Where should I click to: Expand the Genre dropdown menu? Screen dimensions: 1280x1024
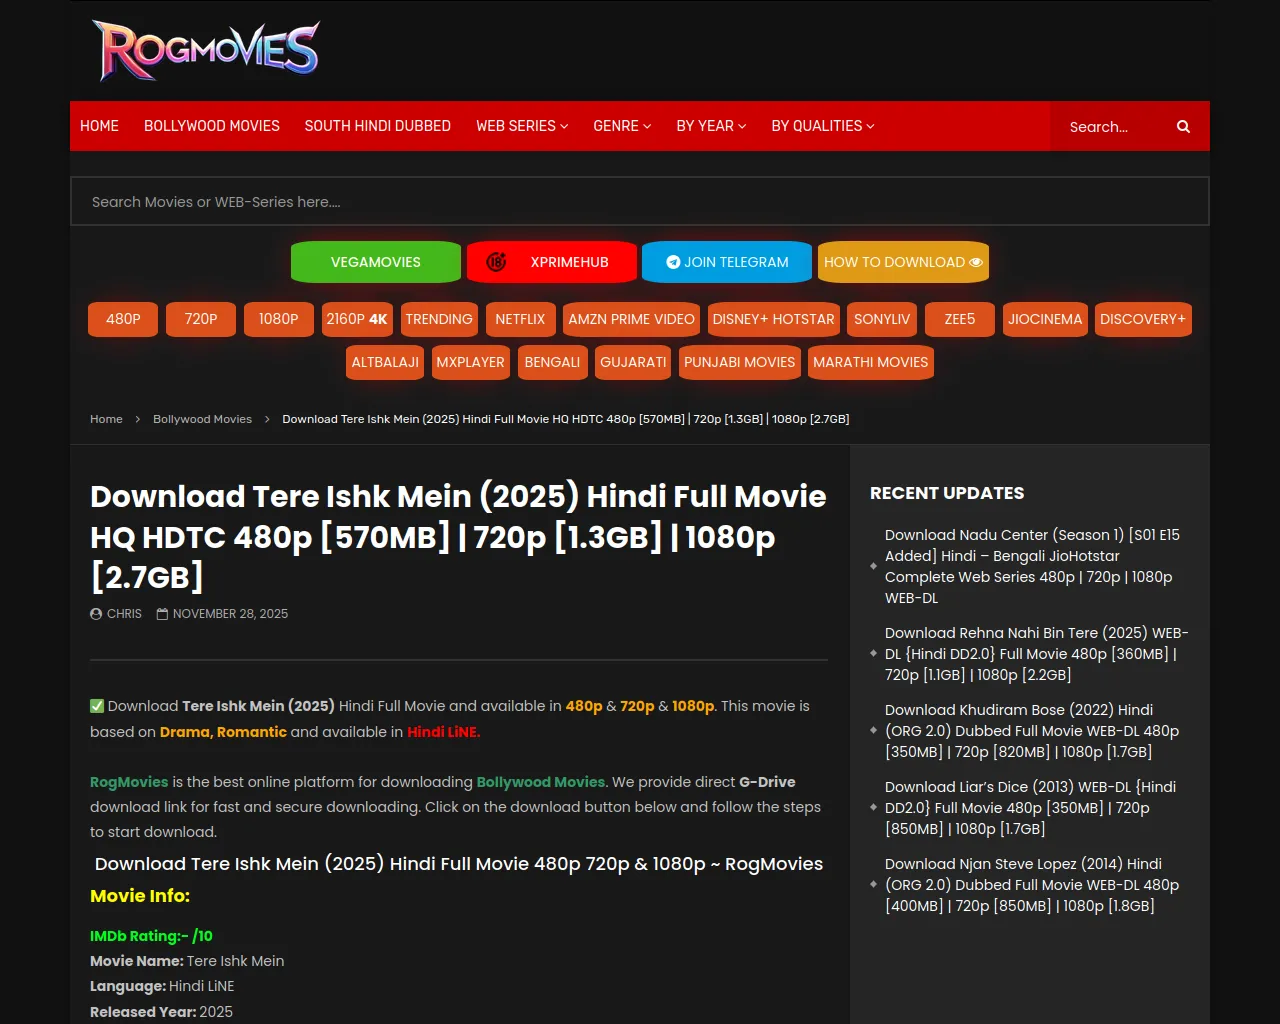point(622,126)
